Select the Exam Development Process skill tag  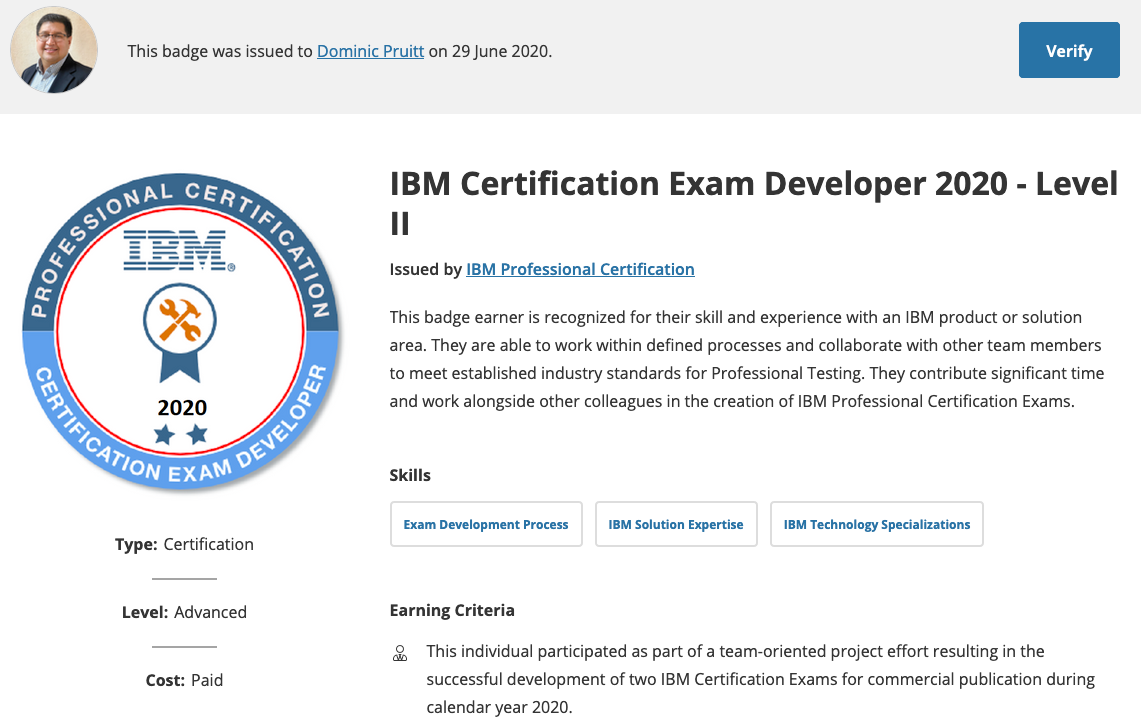486,524
